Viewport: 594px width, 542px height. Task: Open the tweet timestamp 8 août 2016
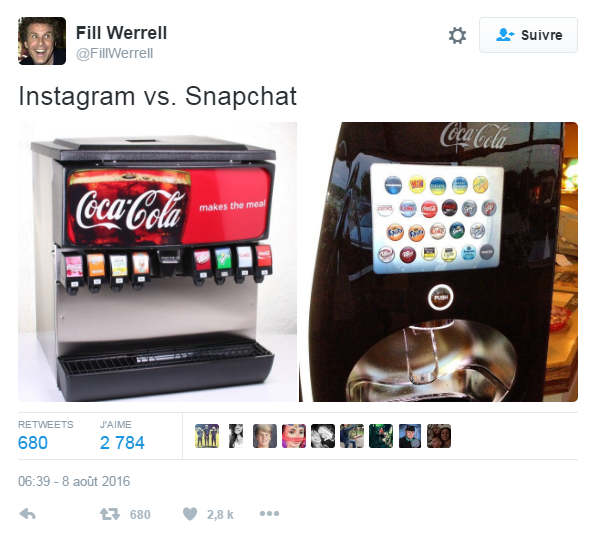pos(74,481)
